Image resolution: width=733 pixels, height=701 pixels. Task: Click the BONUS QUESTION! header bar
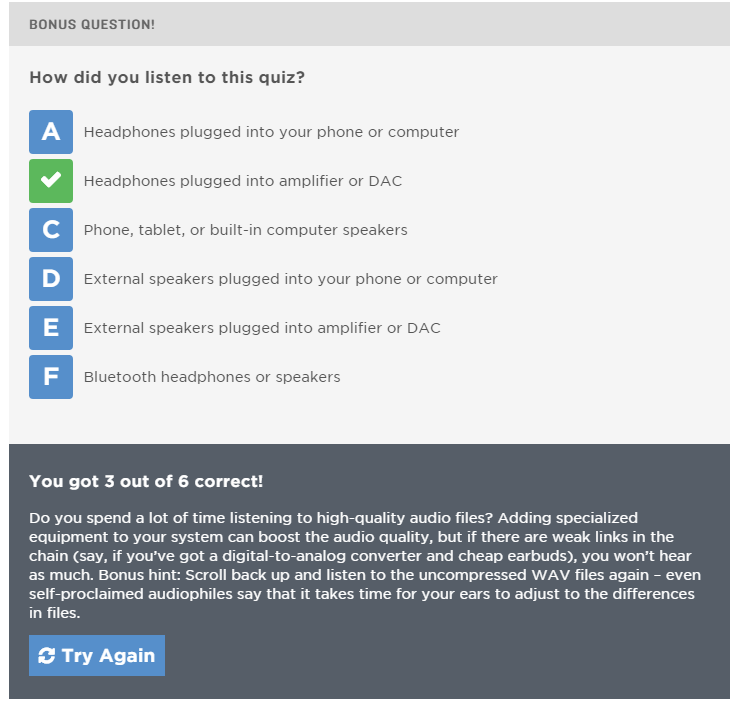(x=369, y=24)
